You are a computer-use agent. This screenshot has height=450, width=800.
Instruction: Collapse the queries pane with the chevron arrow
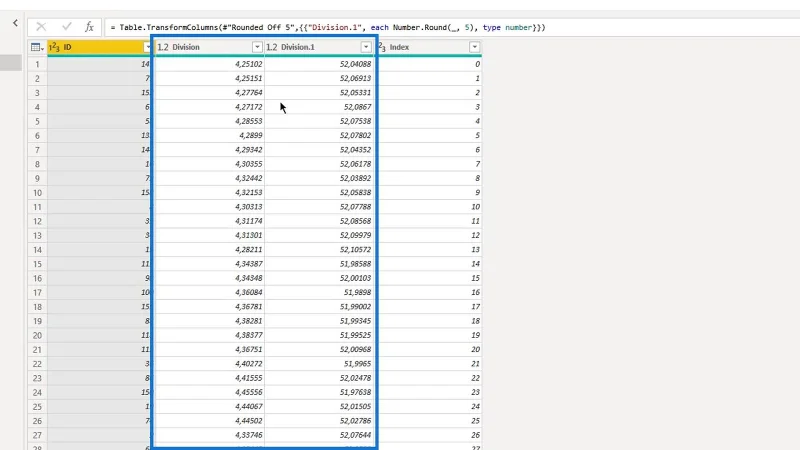point(15,22)
